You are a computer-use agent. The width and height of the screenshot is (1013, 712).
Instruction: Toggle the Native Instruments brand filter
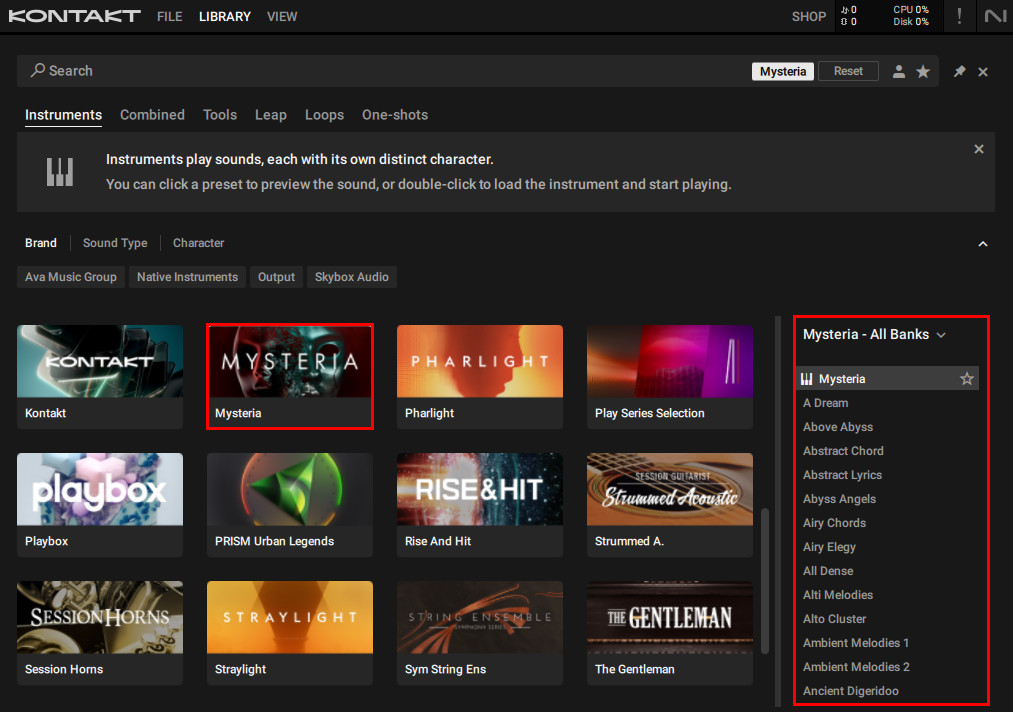pos(187,277)
